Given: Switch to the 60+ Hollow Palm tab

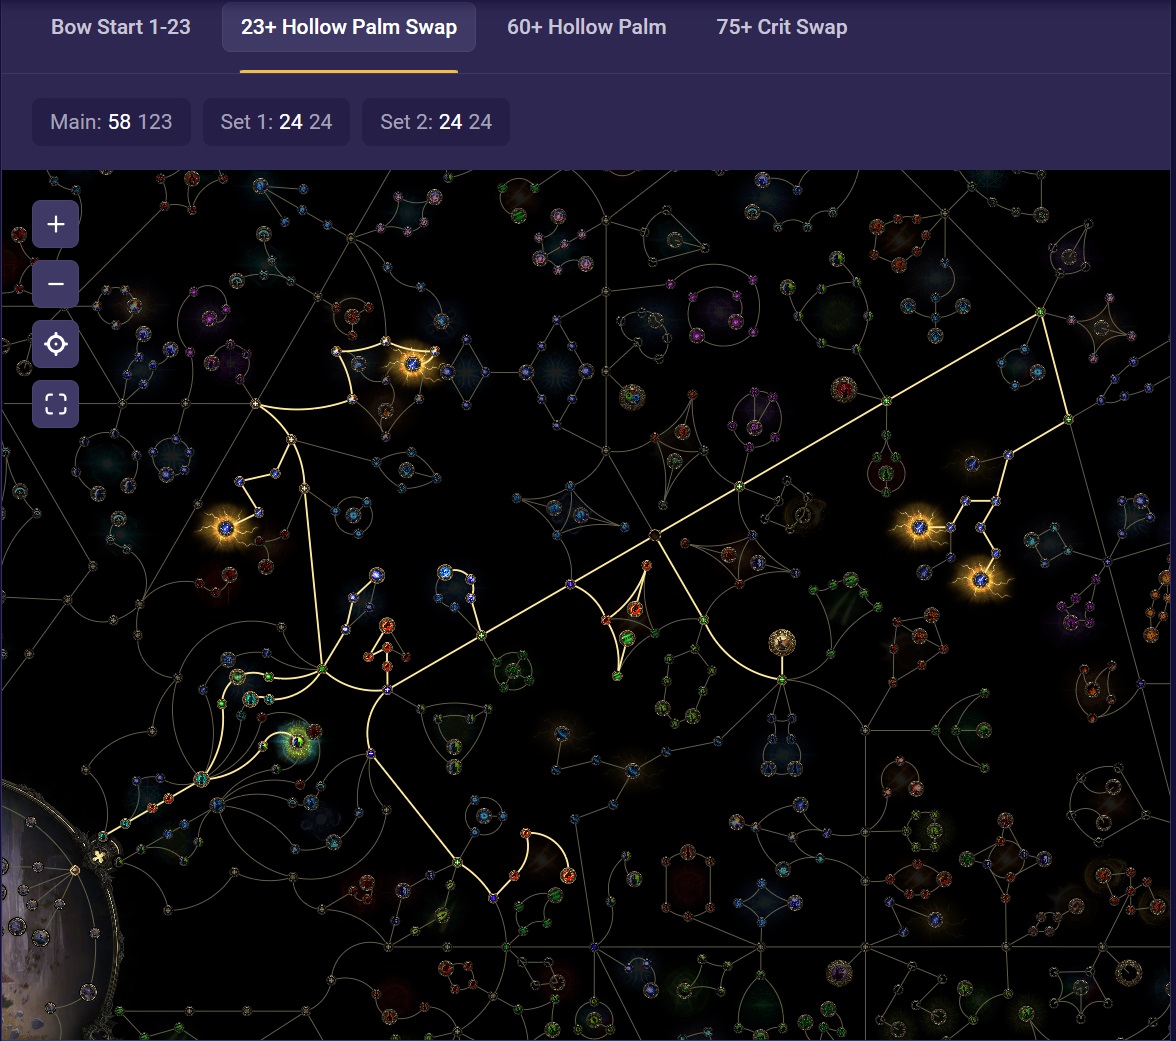Looking at the screenshot, I should pos(586,27).
